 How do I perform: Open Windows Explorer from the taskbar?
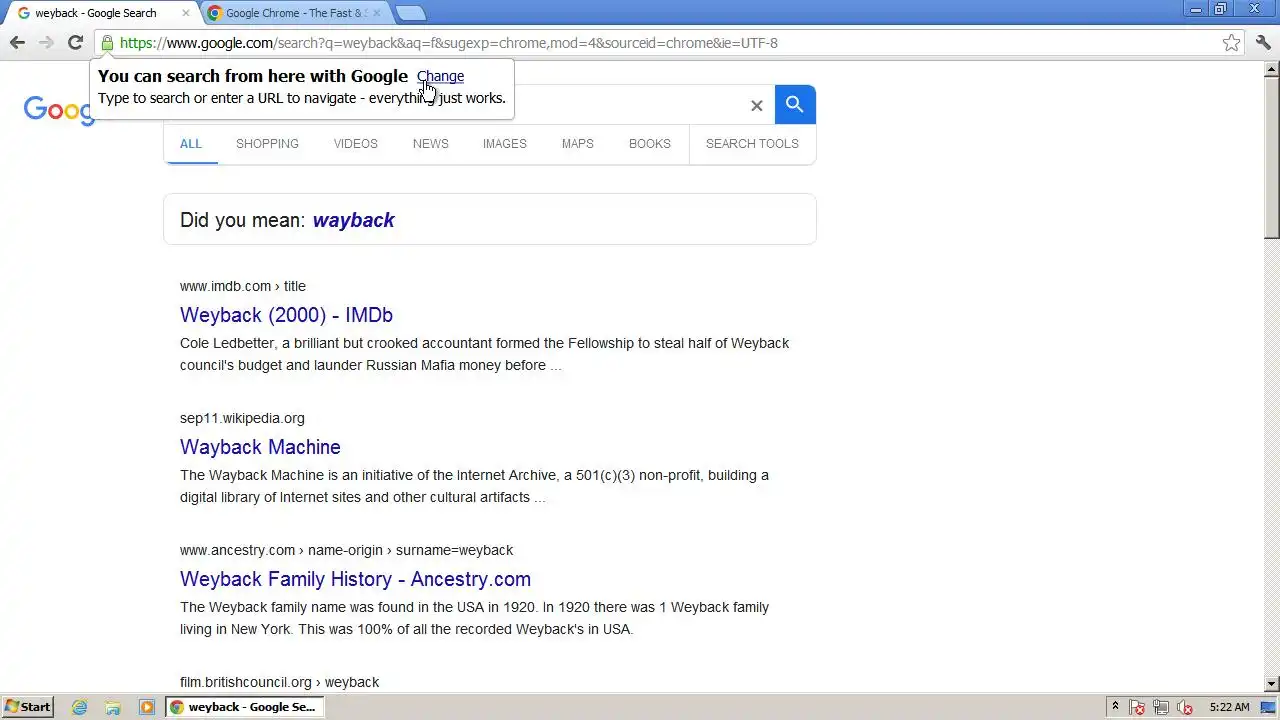coord(113,707)
